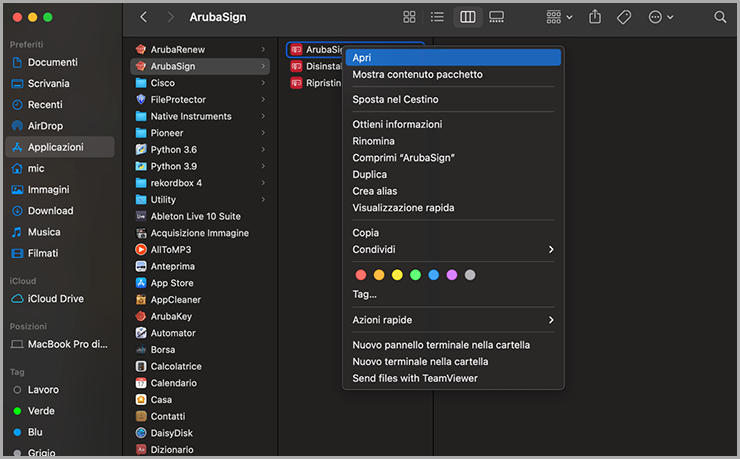The height and width of the screenshot is (459, 740).
Task: Expand the Azioni rapide submenu
Action: click(x=453, y=320)
